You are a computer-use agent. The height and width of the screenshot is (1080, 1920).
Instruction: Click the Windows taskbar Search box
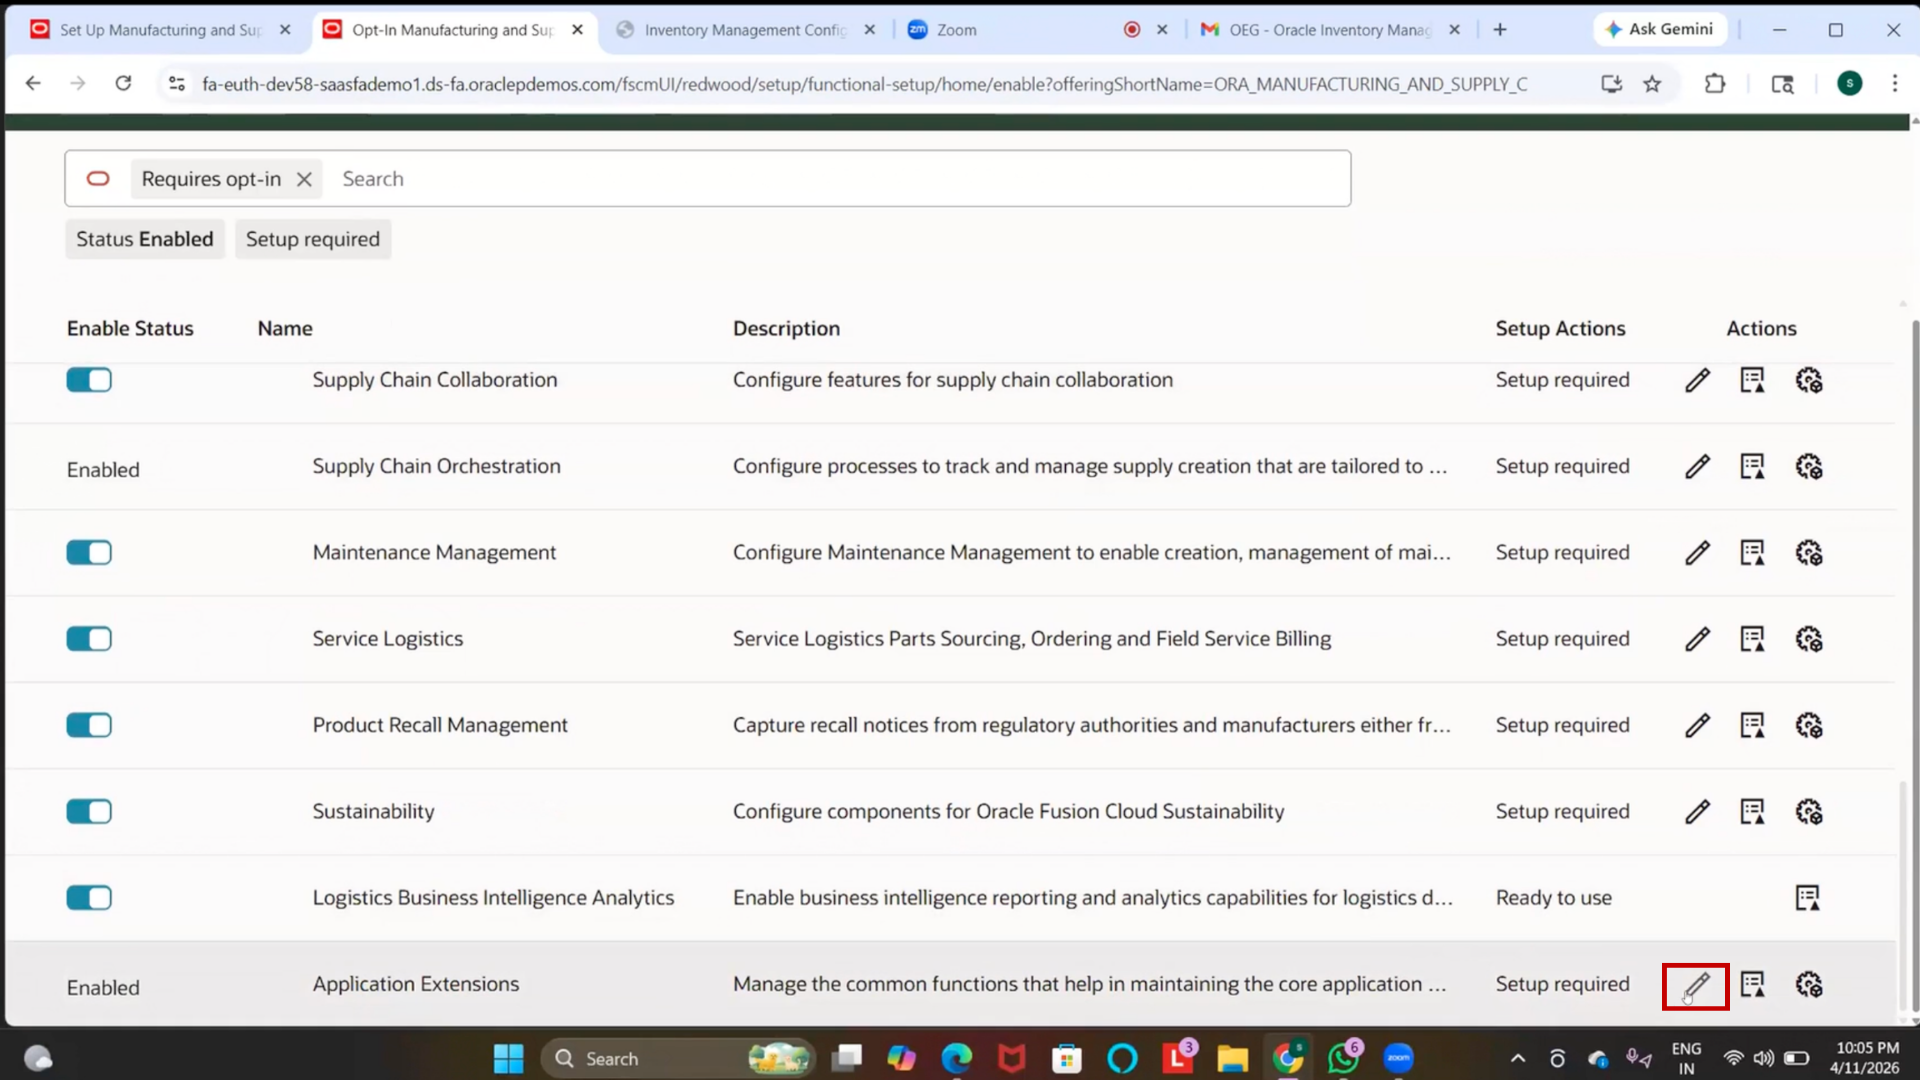(678, 1058)
